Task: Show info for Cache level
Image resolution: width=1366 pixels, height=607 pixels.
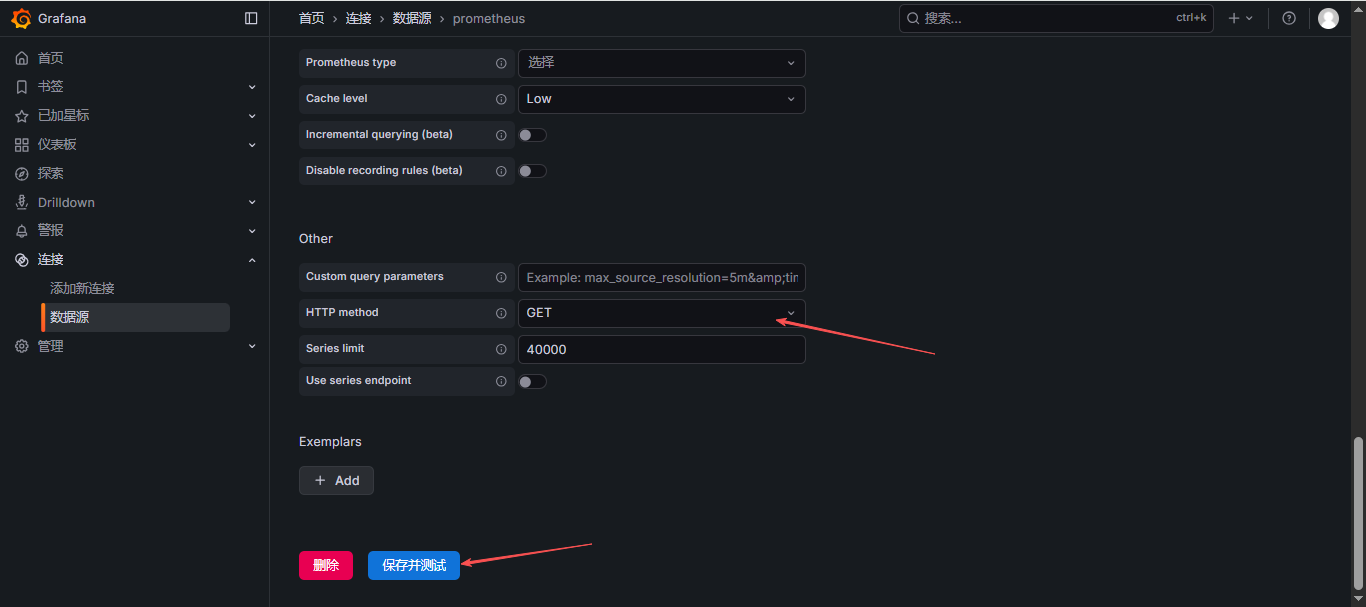Action: [x=501, y=99]
